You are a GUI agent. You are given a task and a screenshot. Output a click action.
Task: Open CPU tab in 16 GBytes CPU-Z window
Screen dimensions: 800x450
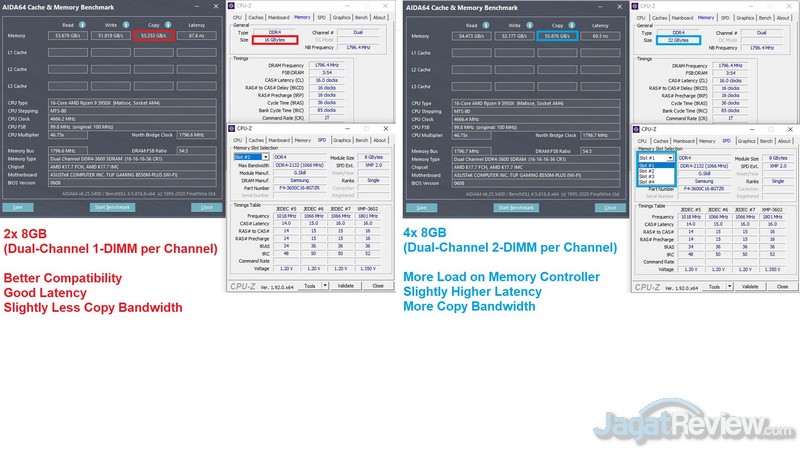pos(237,17)
